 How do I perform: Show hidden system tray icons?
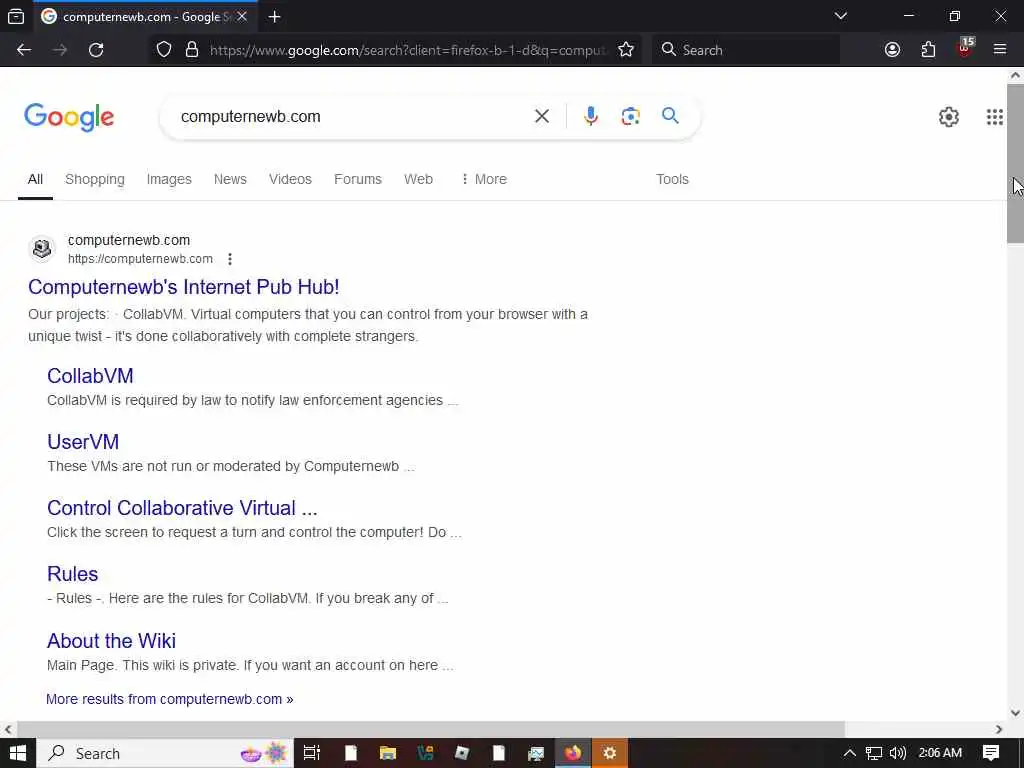(x=849, y=753)
